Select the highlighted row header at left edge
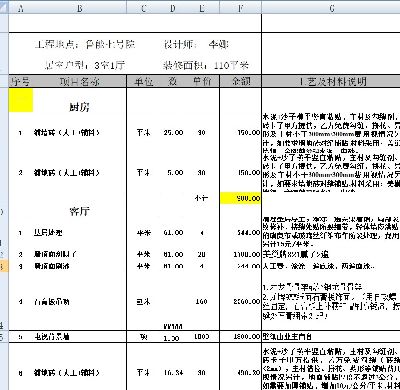 tap(4, 266)
